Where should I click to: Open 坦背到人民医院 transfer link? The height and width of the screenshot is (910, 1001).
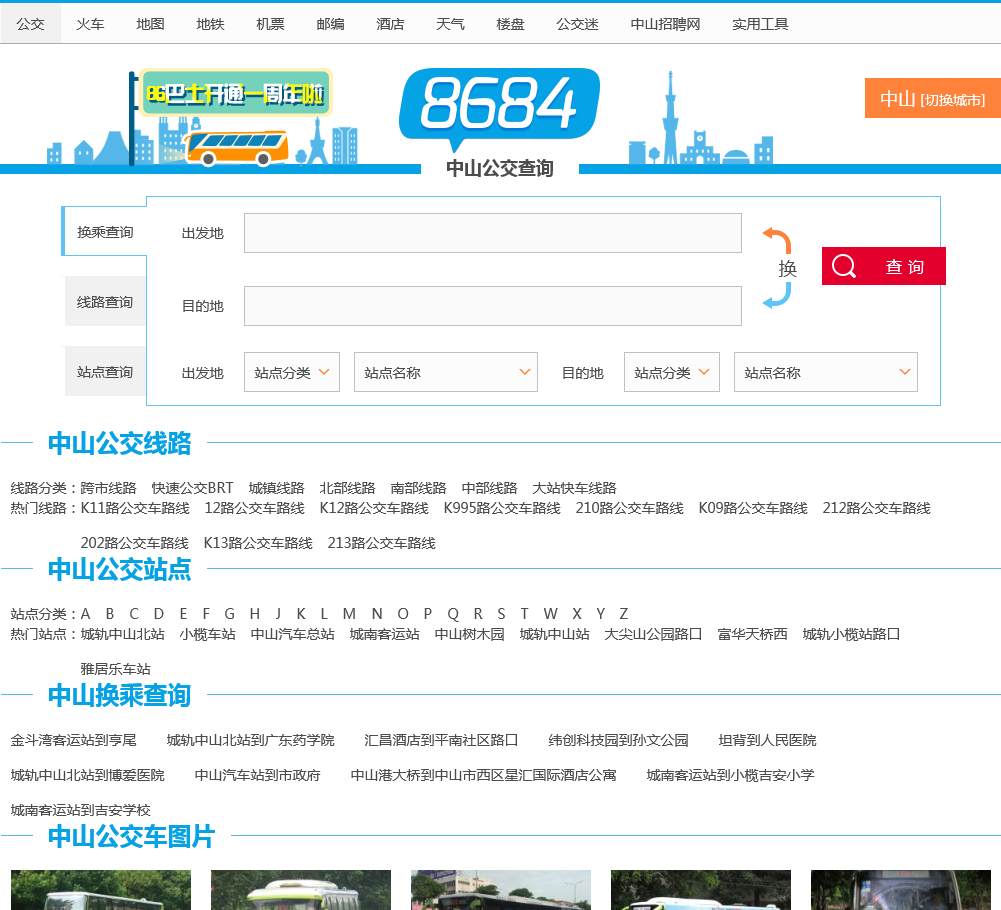[767, 740]
